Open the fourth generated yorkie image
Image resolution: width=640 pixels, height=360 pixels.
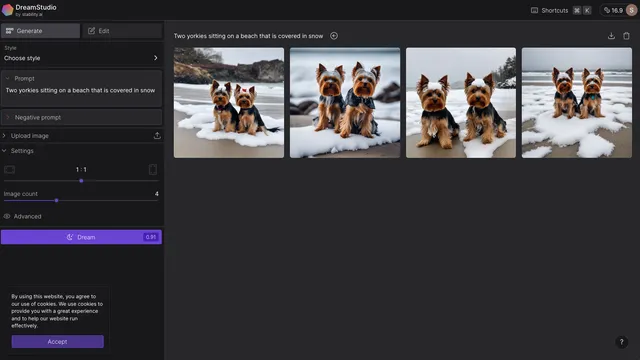pos(577,103)
